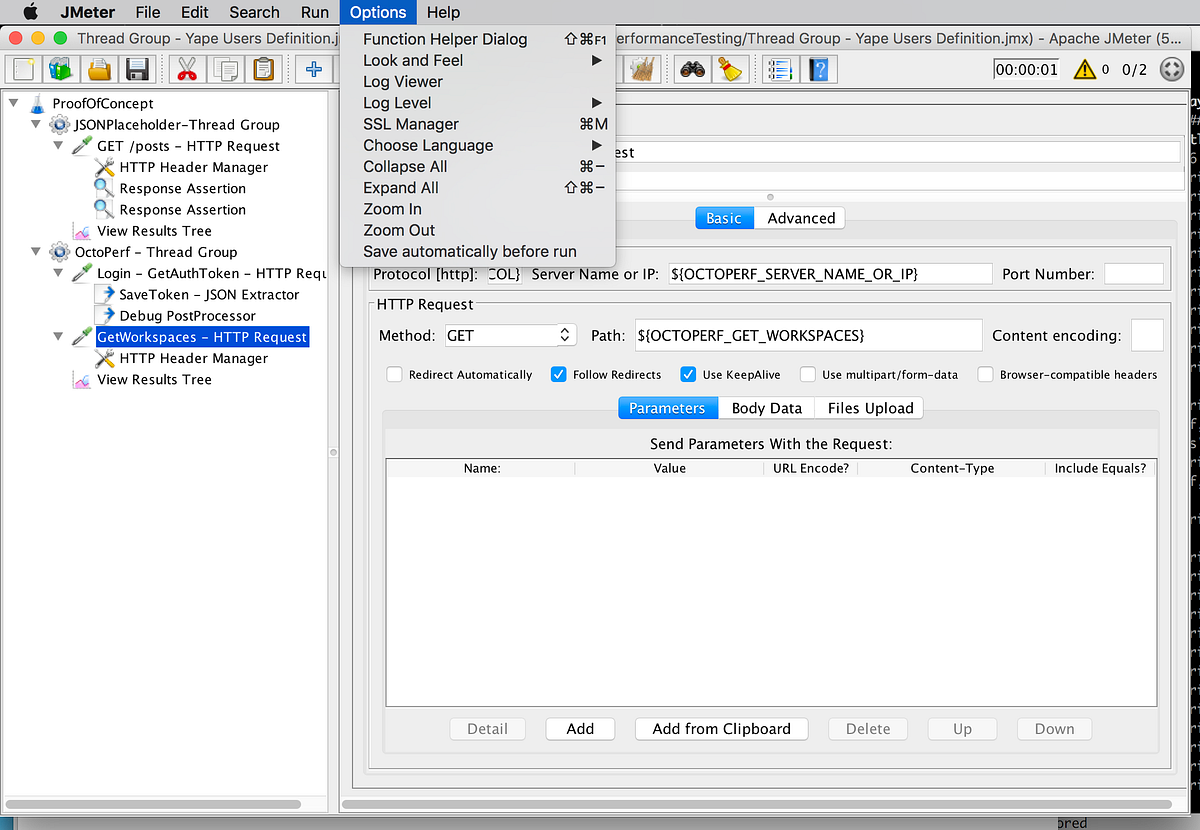Click Add from Clipboard button
The height and width of the screenshot is (830, 1200).
pyautogui.click(x=721, y=728)
